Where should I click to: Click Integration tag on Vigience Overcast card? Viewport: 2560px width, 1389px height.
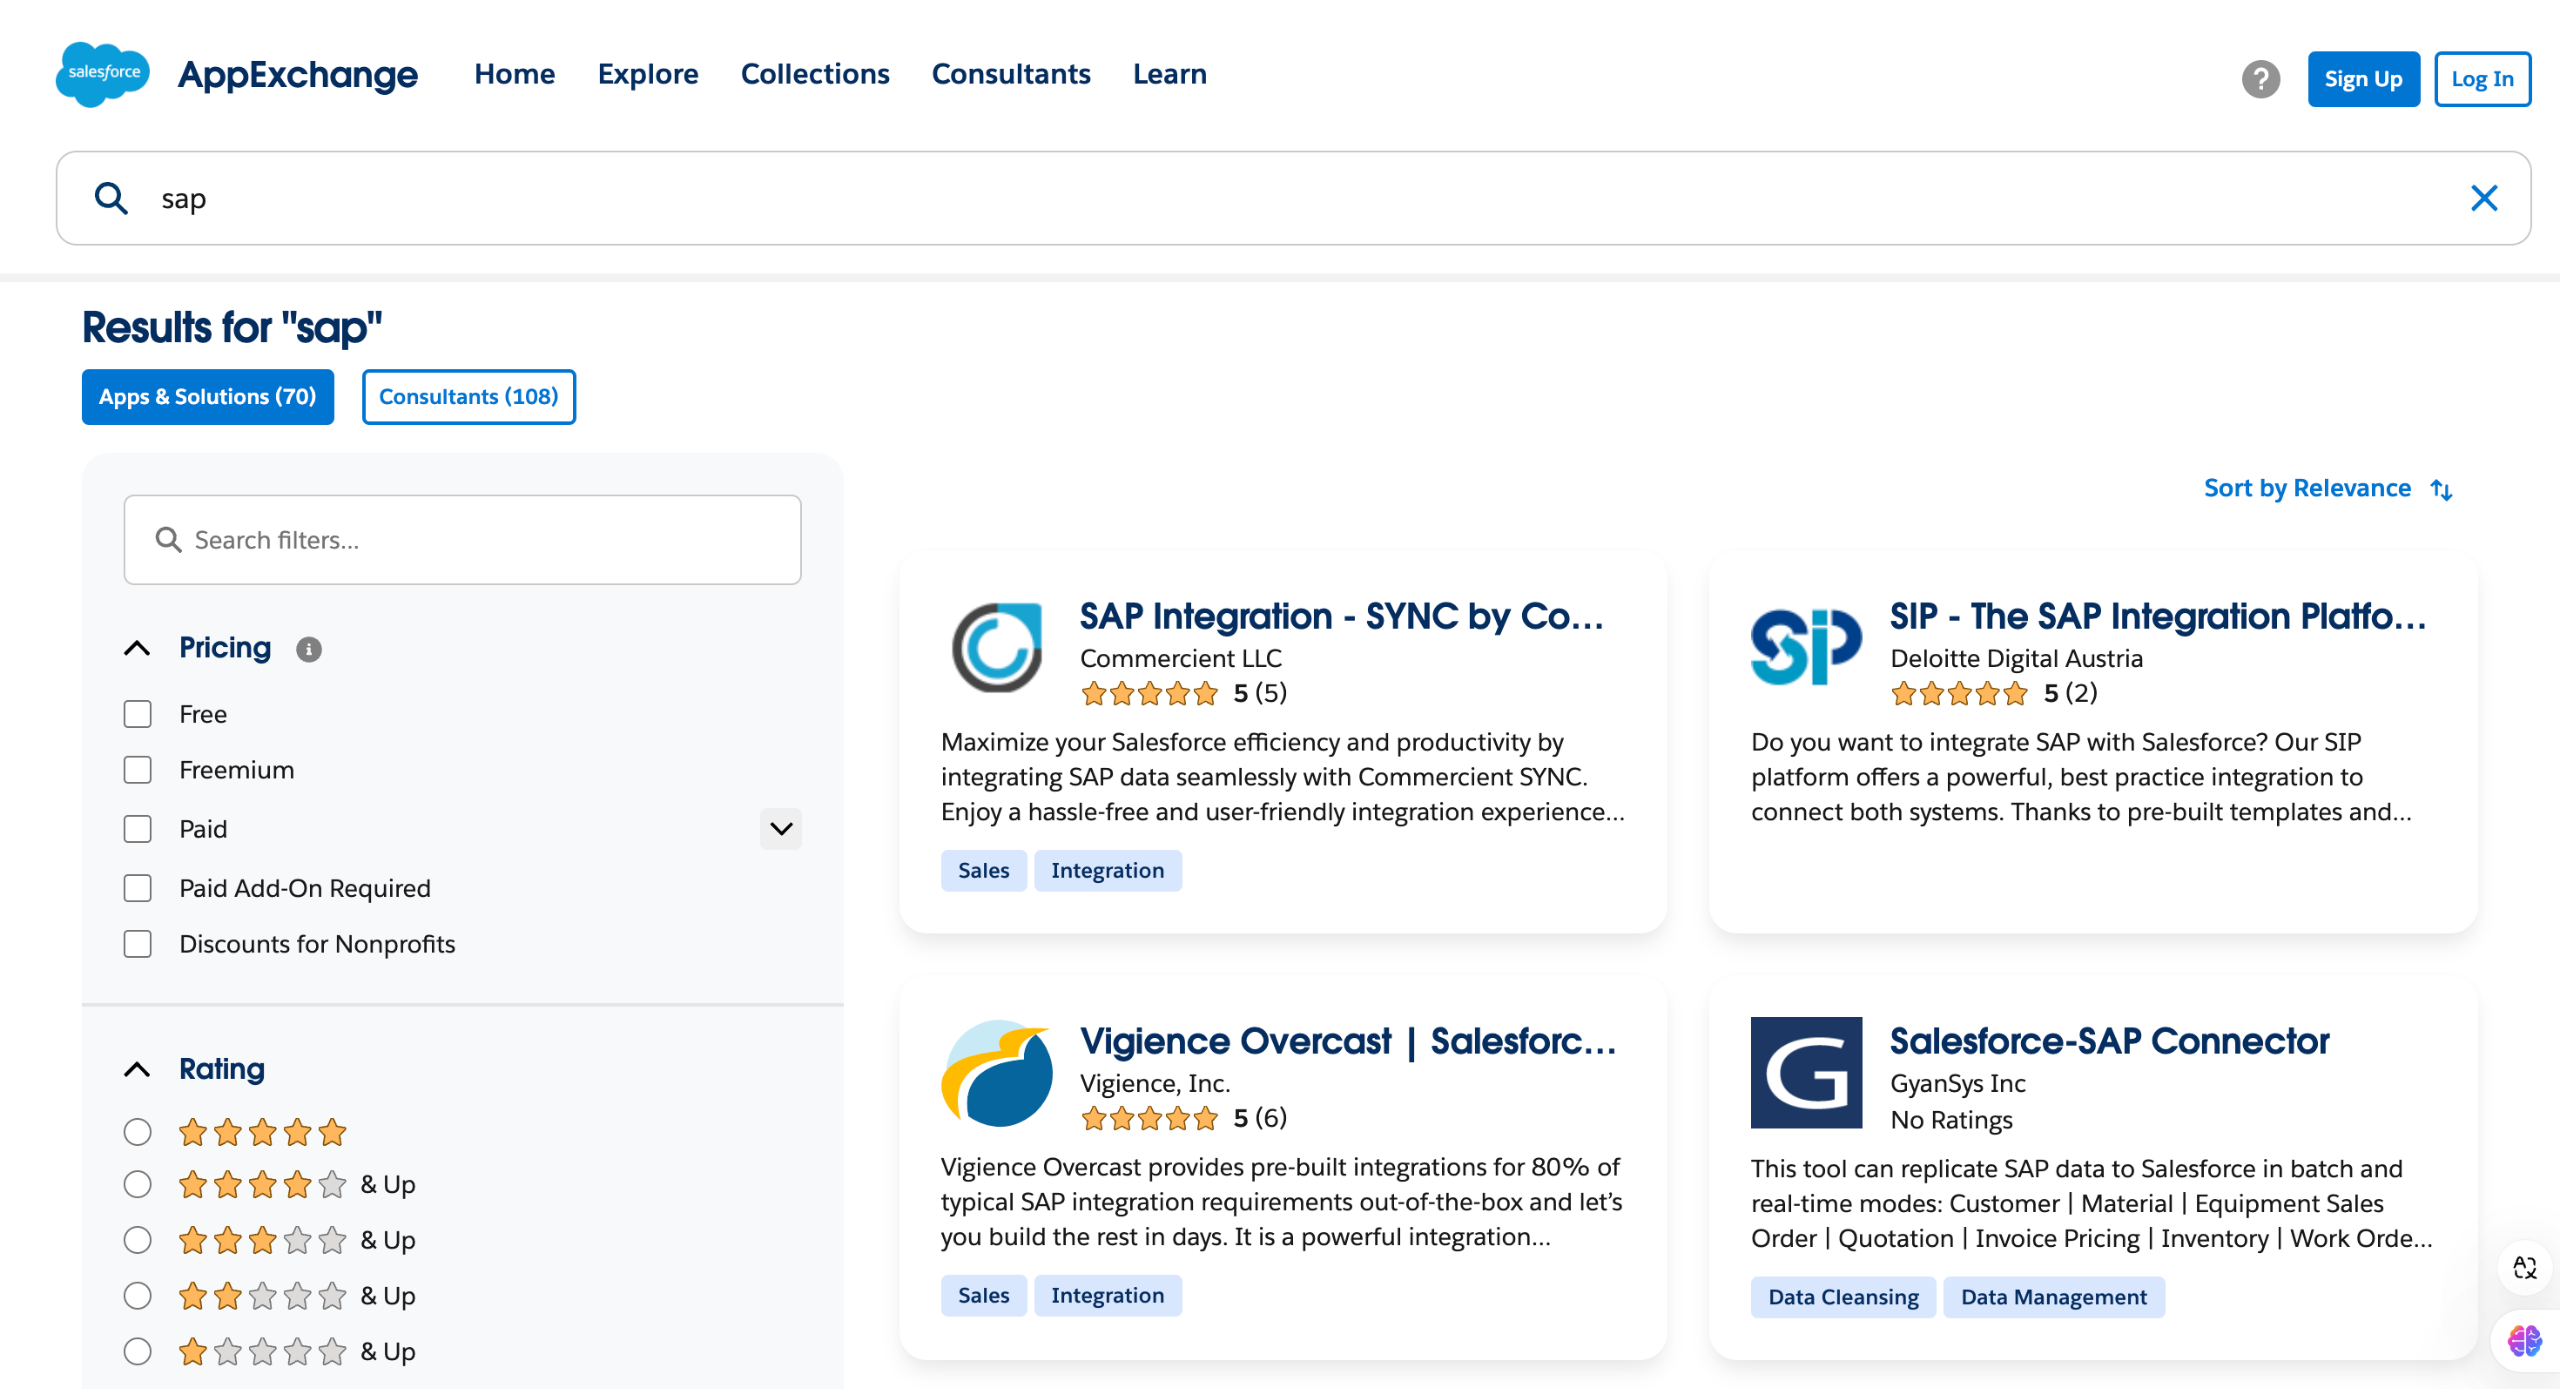click(x=1108, y=1296)
